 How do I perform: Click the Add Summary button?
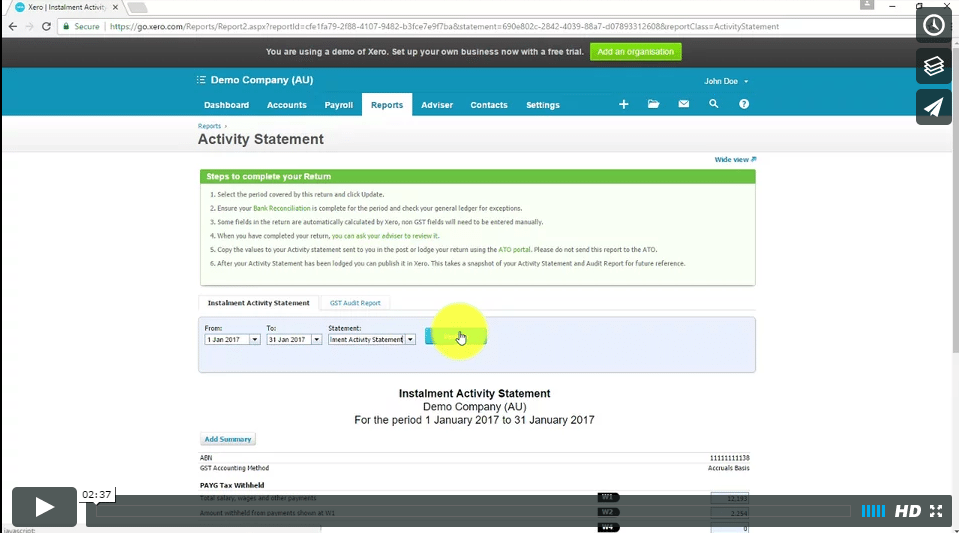(228, 439)
